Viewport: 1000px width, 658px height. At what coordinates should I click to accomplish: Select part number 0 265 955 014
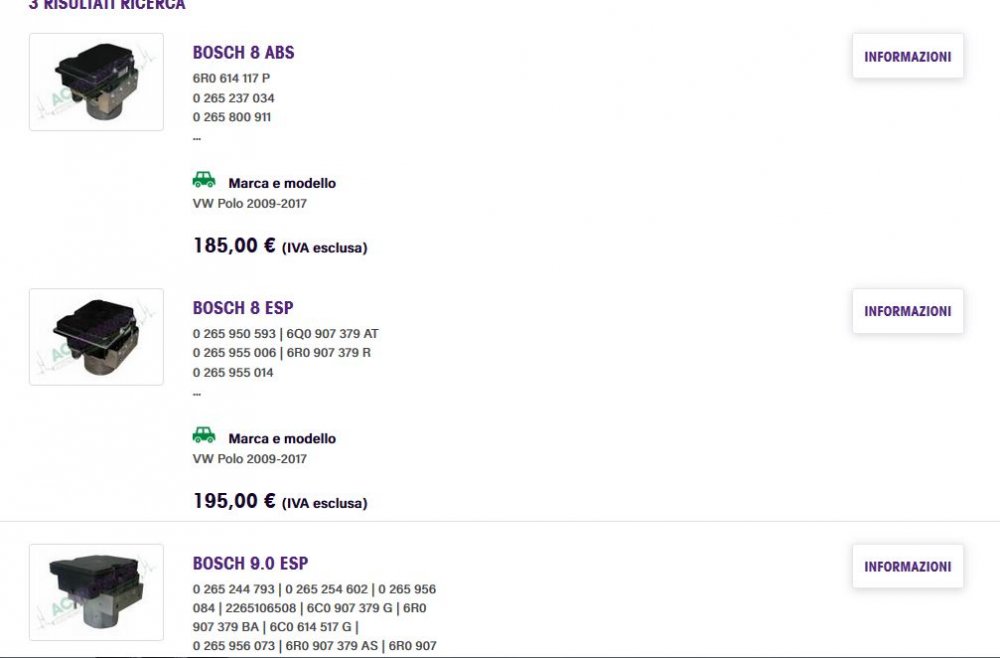[x=233, y=372]
